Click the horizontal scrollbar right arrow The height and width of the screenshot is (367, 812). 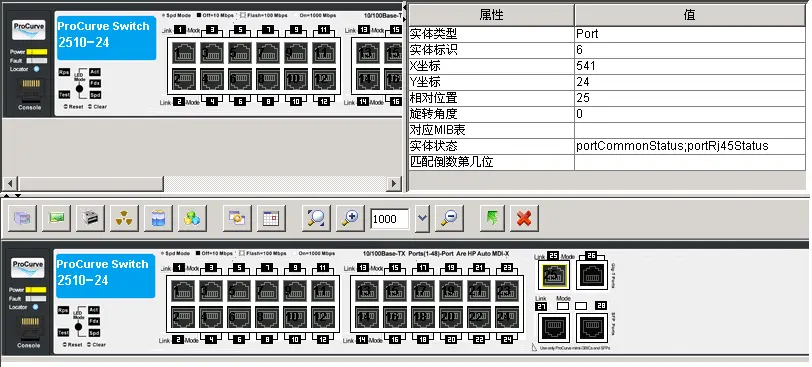pos(395,183)
